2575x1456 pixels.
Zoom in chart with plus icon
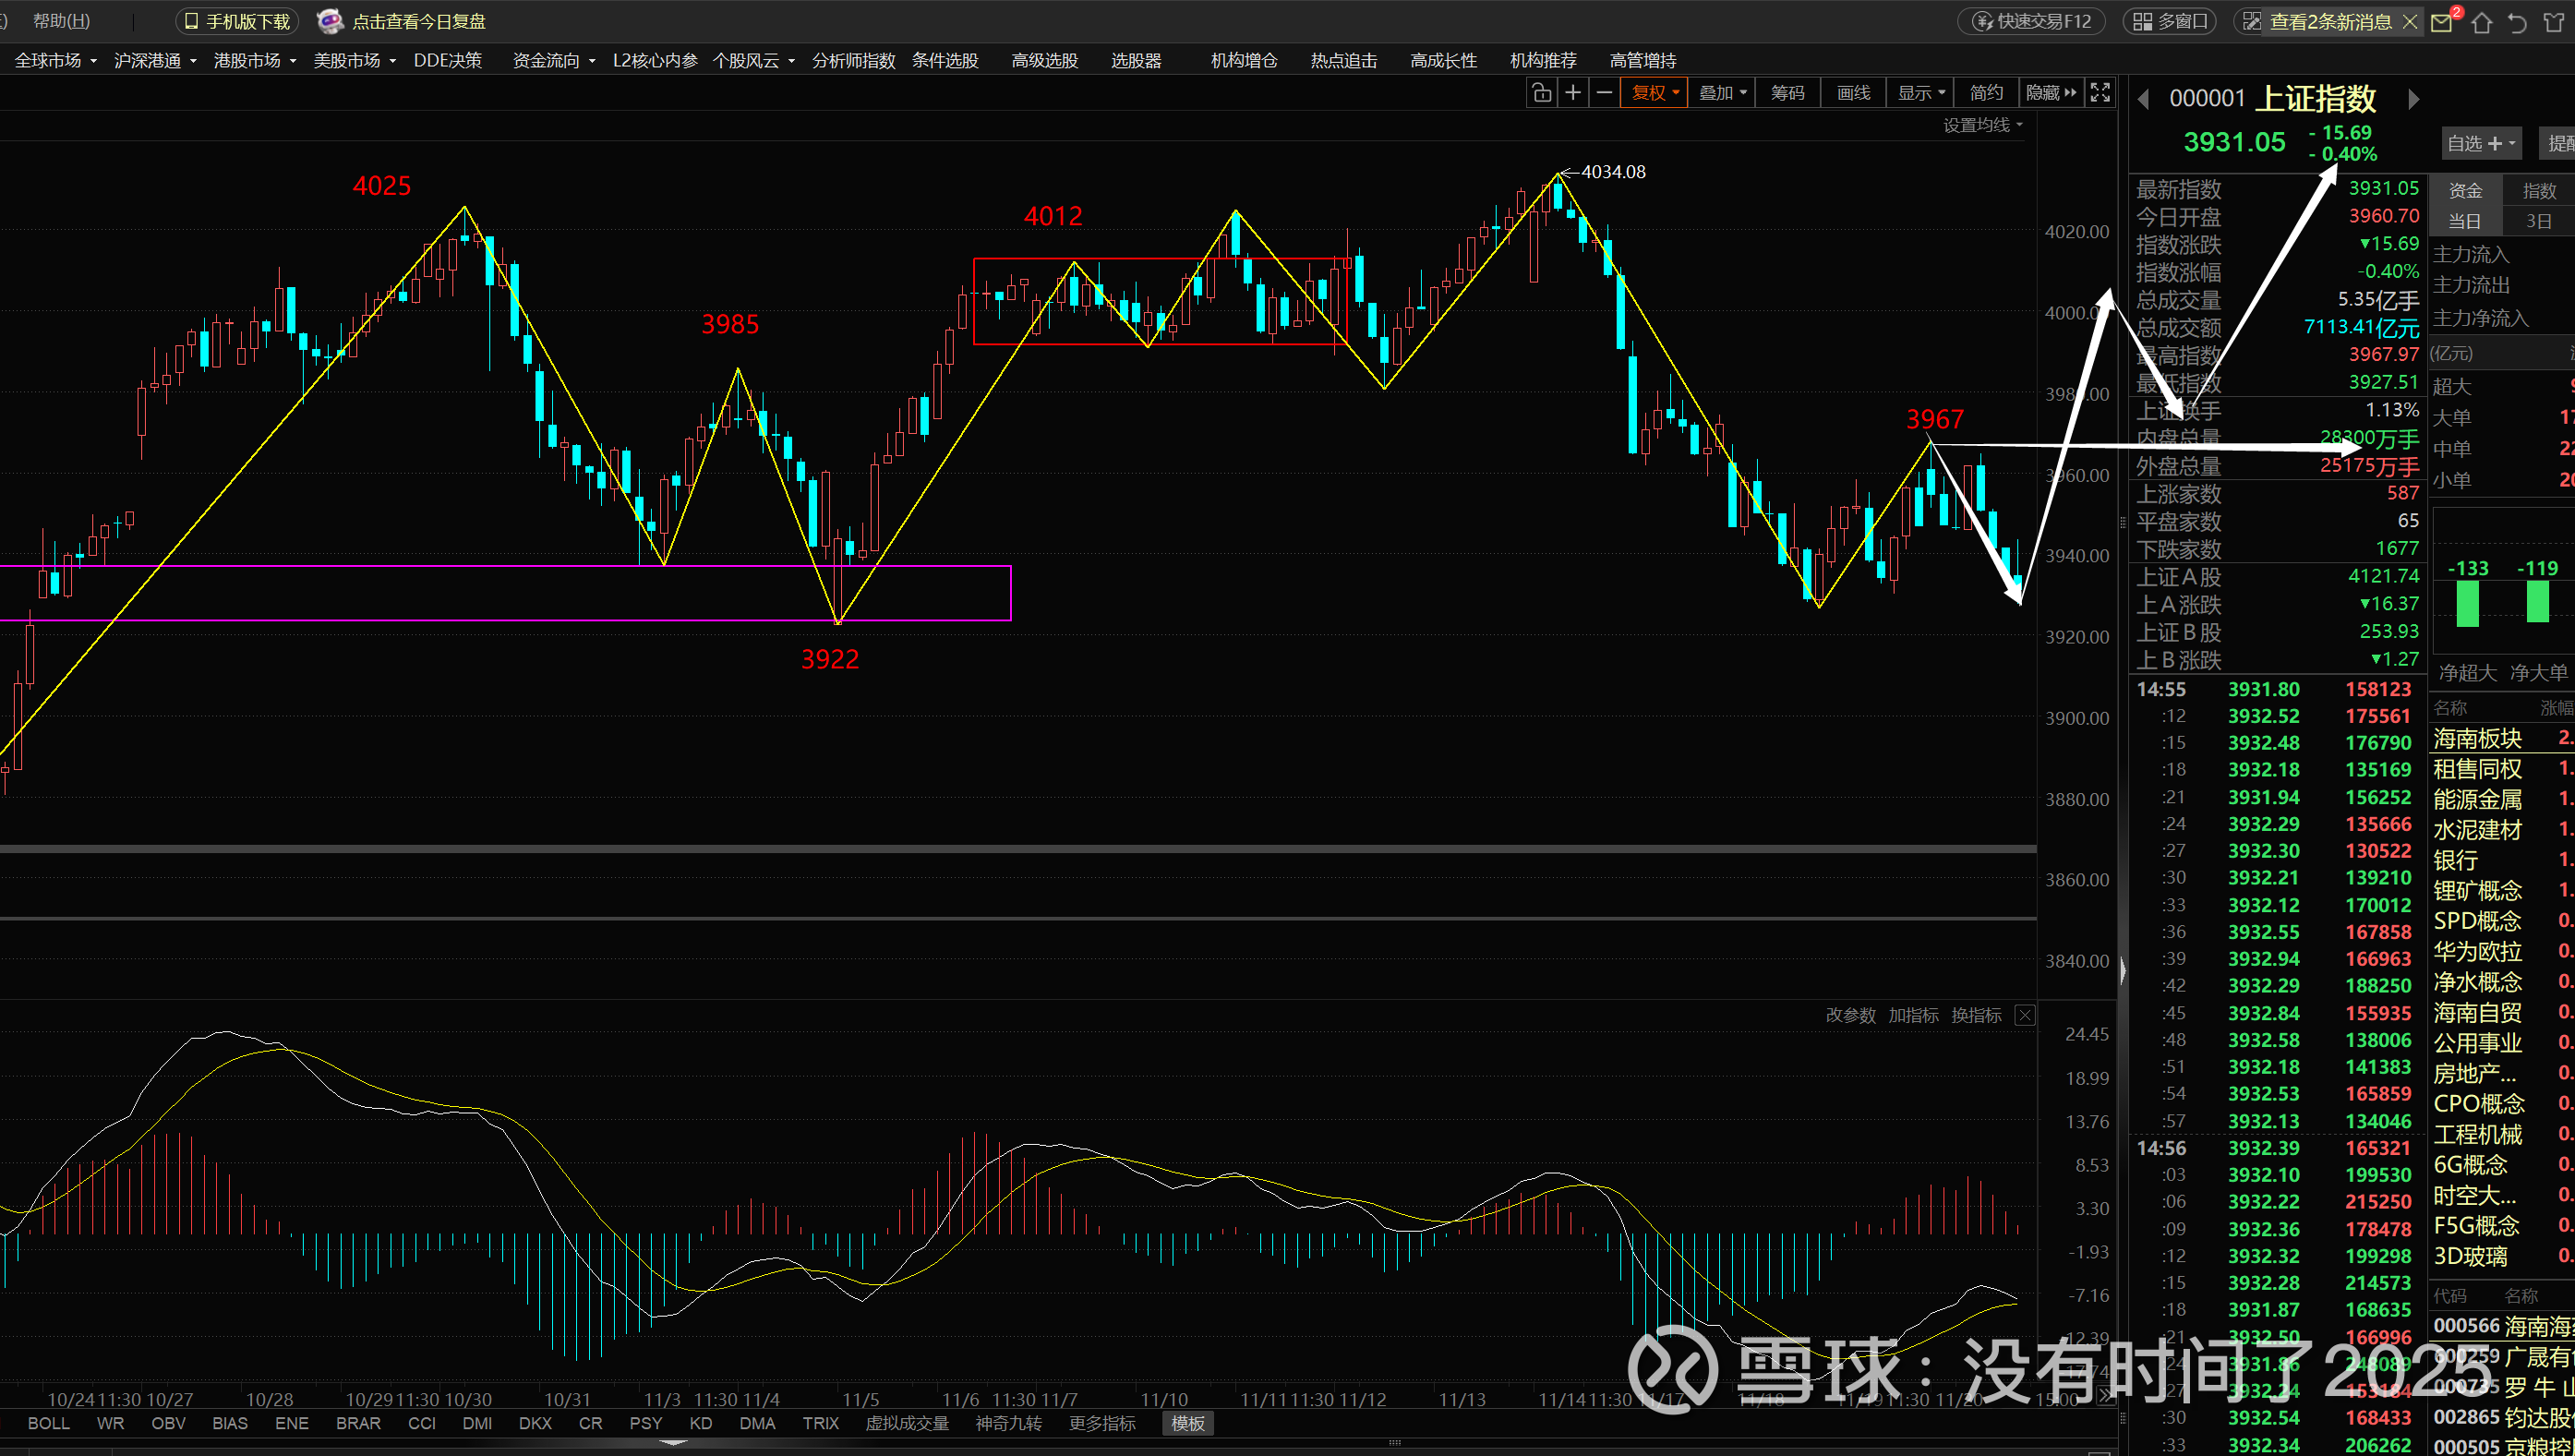pos(1573,93)
